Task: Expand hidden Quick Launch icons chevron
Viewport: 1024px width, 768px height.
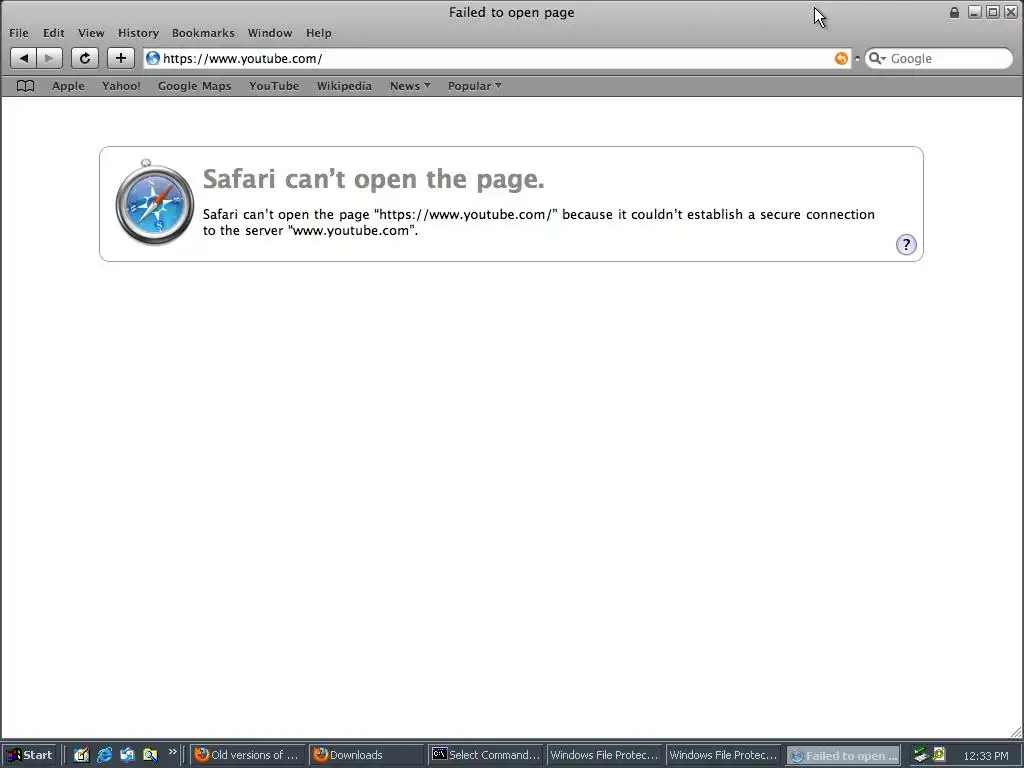Action: pyautogui.click(x=172, y=752)
